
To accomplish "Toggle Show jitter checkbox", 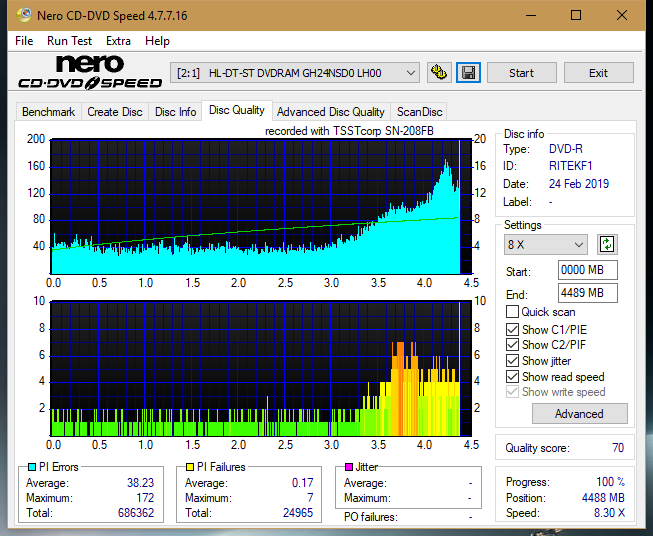I will point(512,360).
